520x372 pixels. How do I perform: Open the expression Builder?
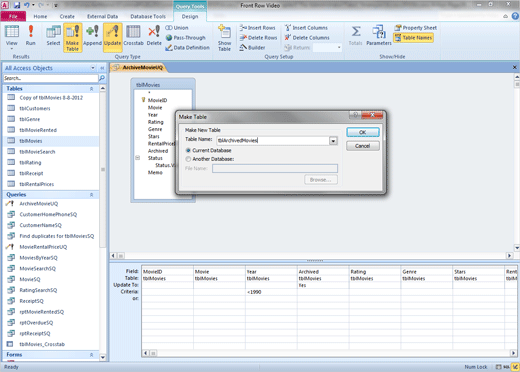point(252,48)
